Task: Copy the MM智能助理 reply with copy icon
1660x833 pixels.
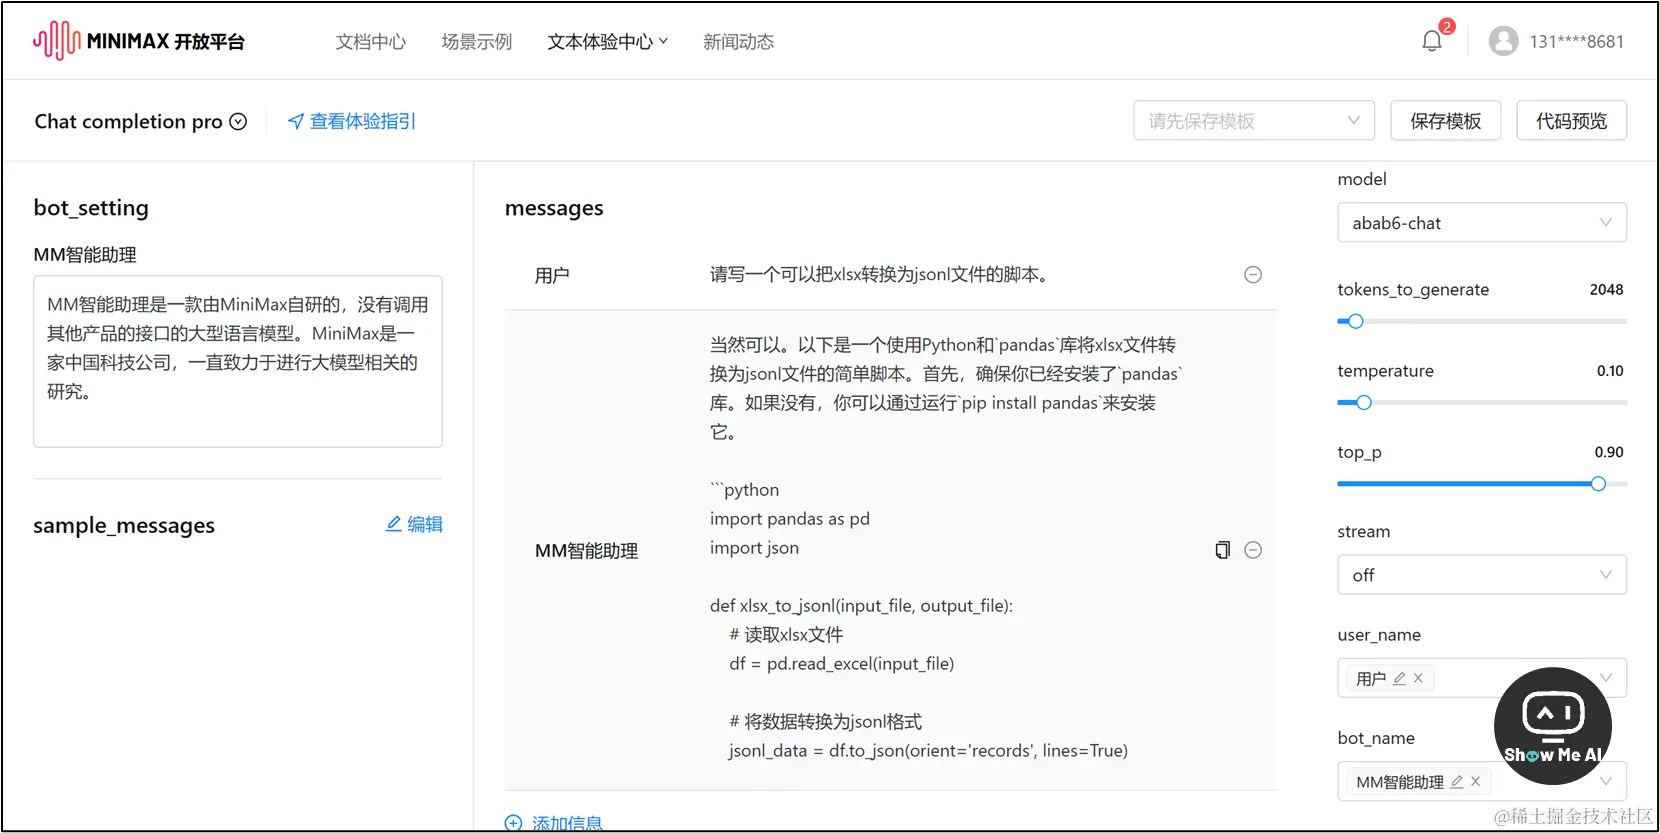Action: [x=1222, y=550]
